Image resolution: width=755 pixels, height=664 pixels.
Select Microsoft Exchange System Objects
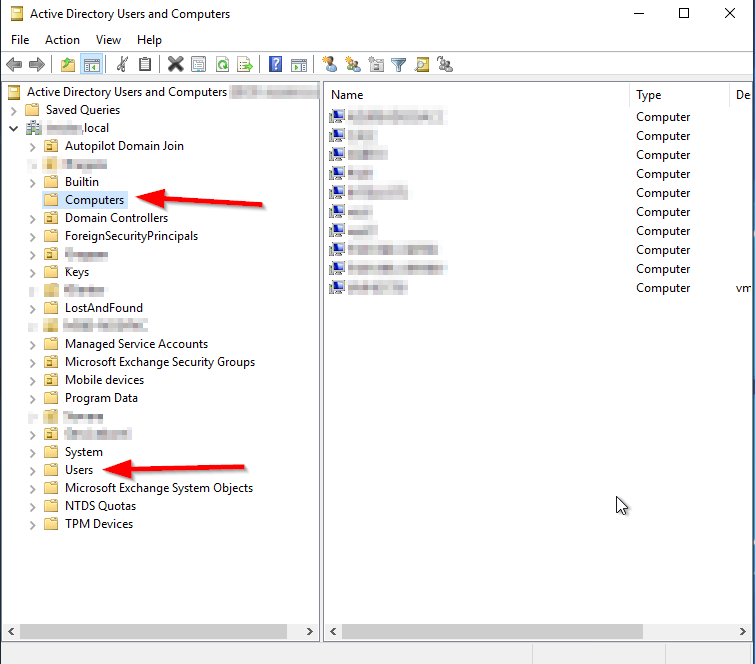pyautogui.click(x=159, y=488)
